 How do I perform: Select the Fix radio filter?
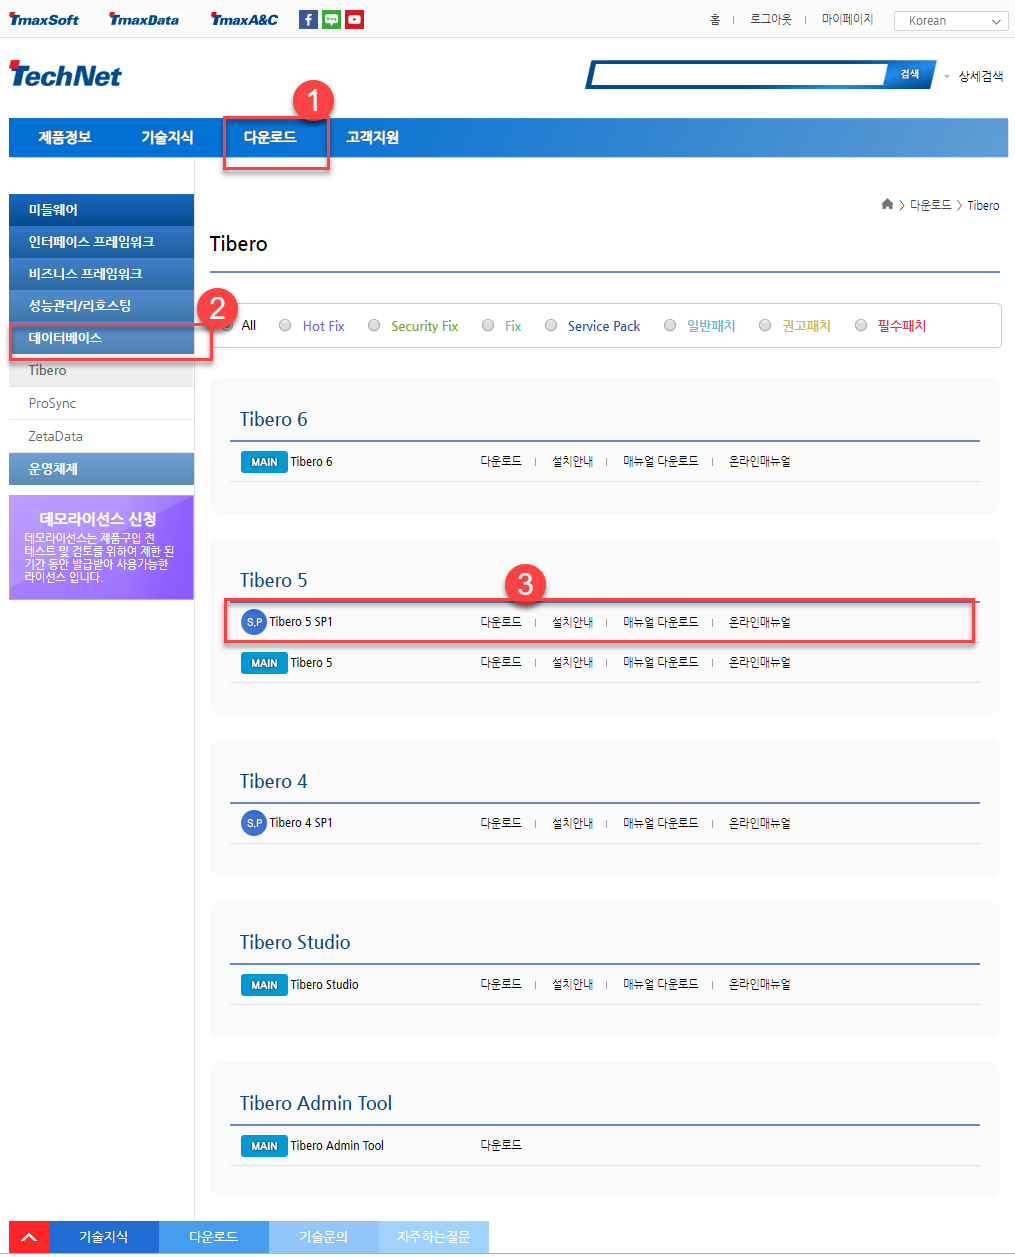[488, 325]
